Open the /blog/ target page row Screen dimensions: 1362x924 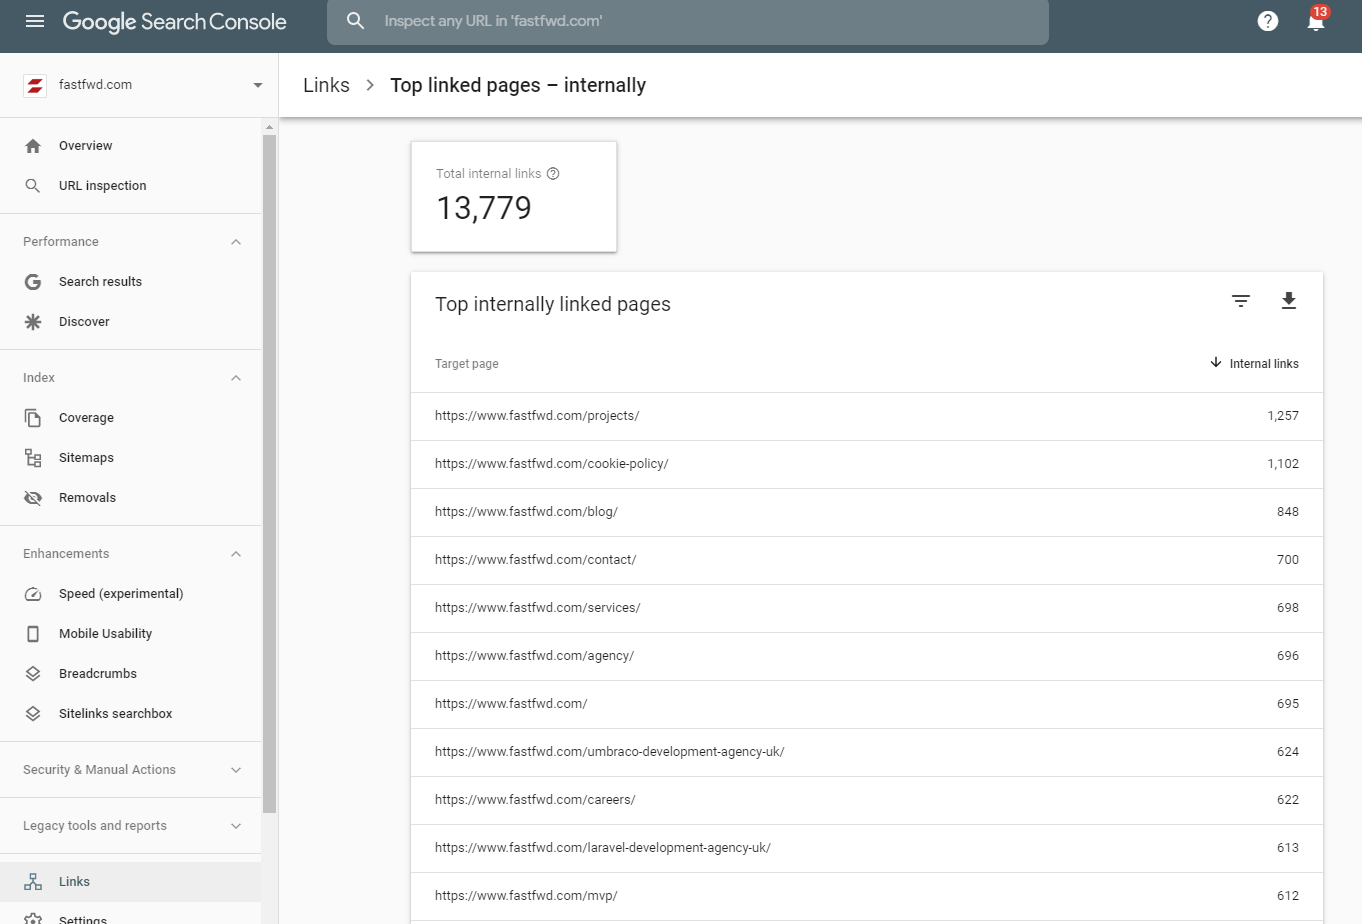[x=867, y=512]
